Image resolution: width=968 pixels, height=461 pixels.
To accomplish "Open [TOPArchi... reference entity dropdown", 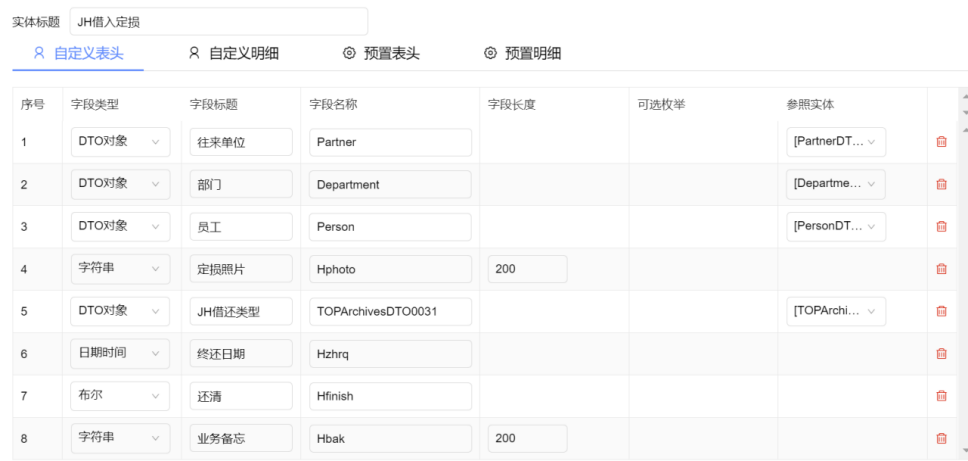I will [x=836, y=311].
